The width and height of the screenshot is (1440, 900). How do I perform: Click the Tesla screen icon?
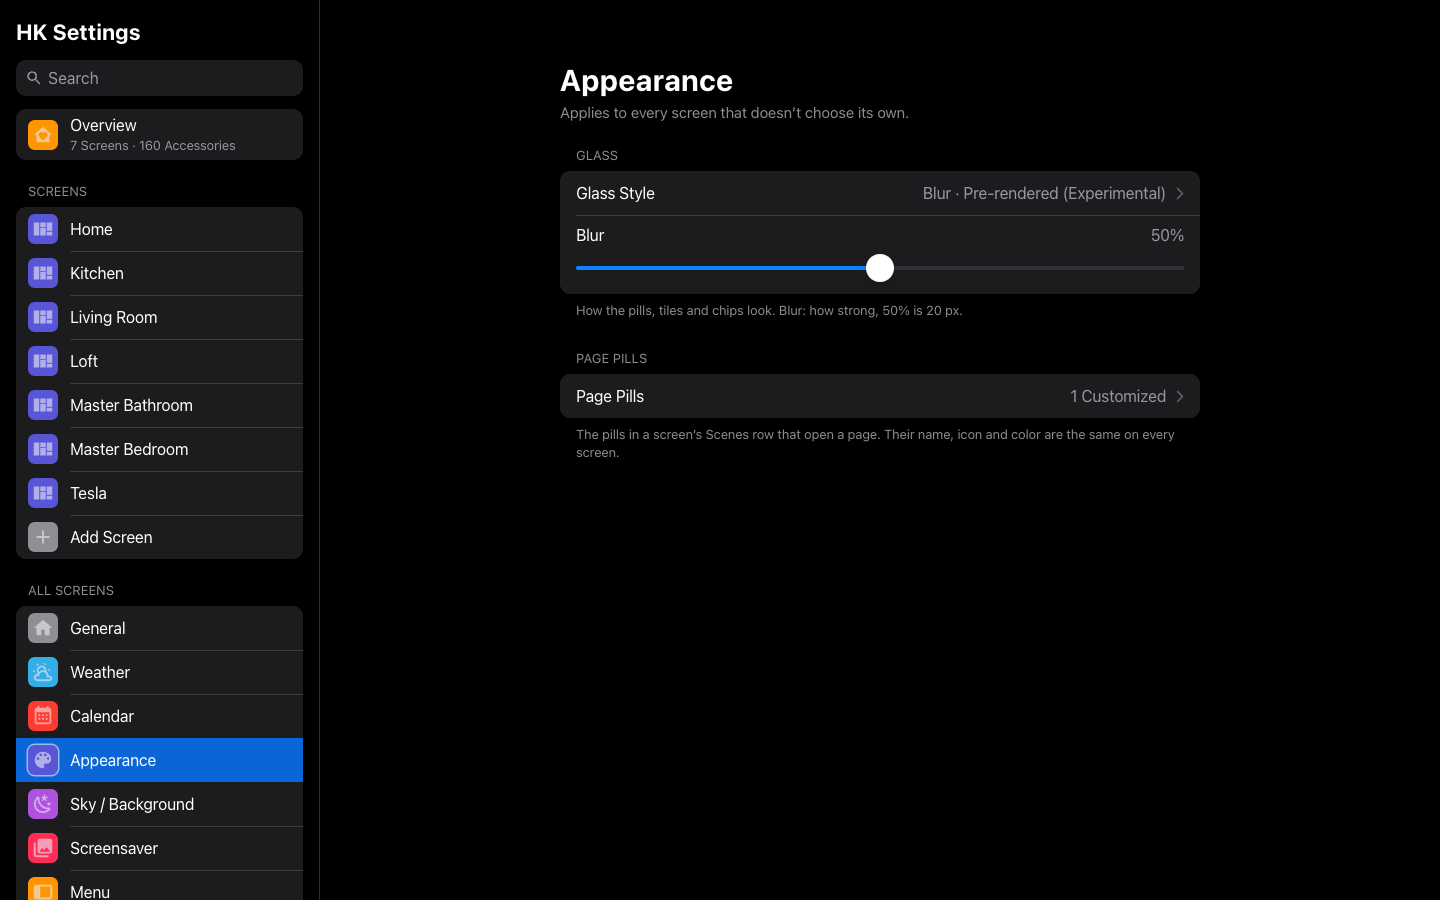pos(43,493)
